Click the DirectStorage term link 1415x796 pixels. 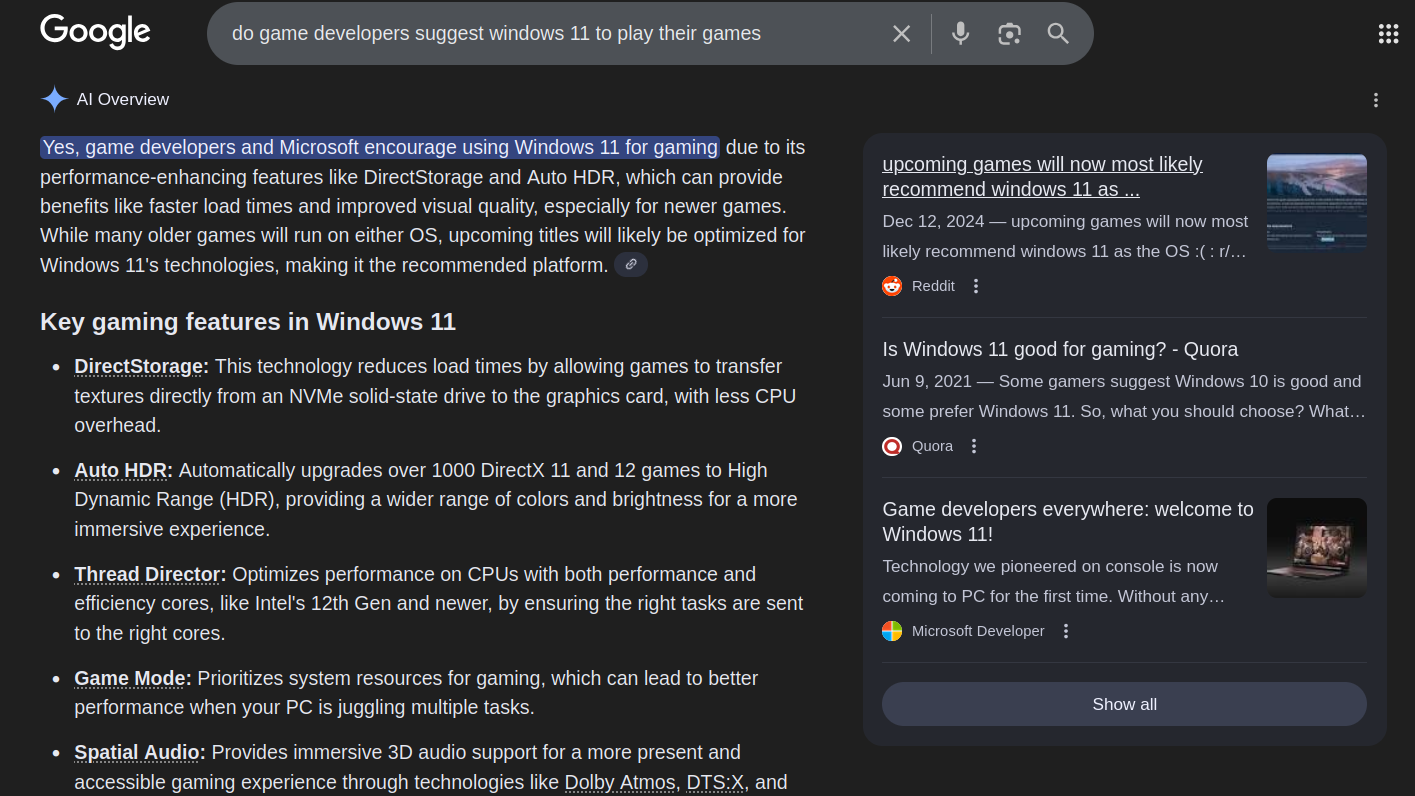pyautogui.click(x=139, y=366)
